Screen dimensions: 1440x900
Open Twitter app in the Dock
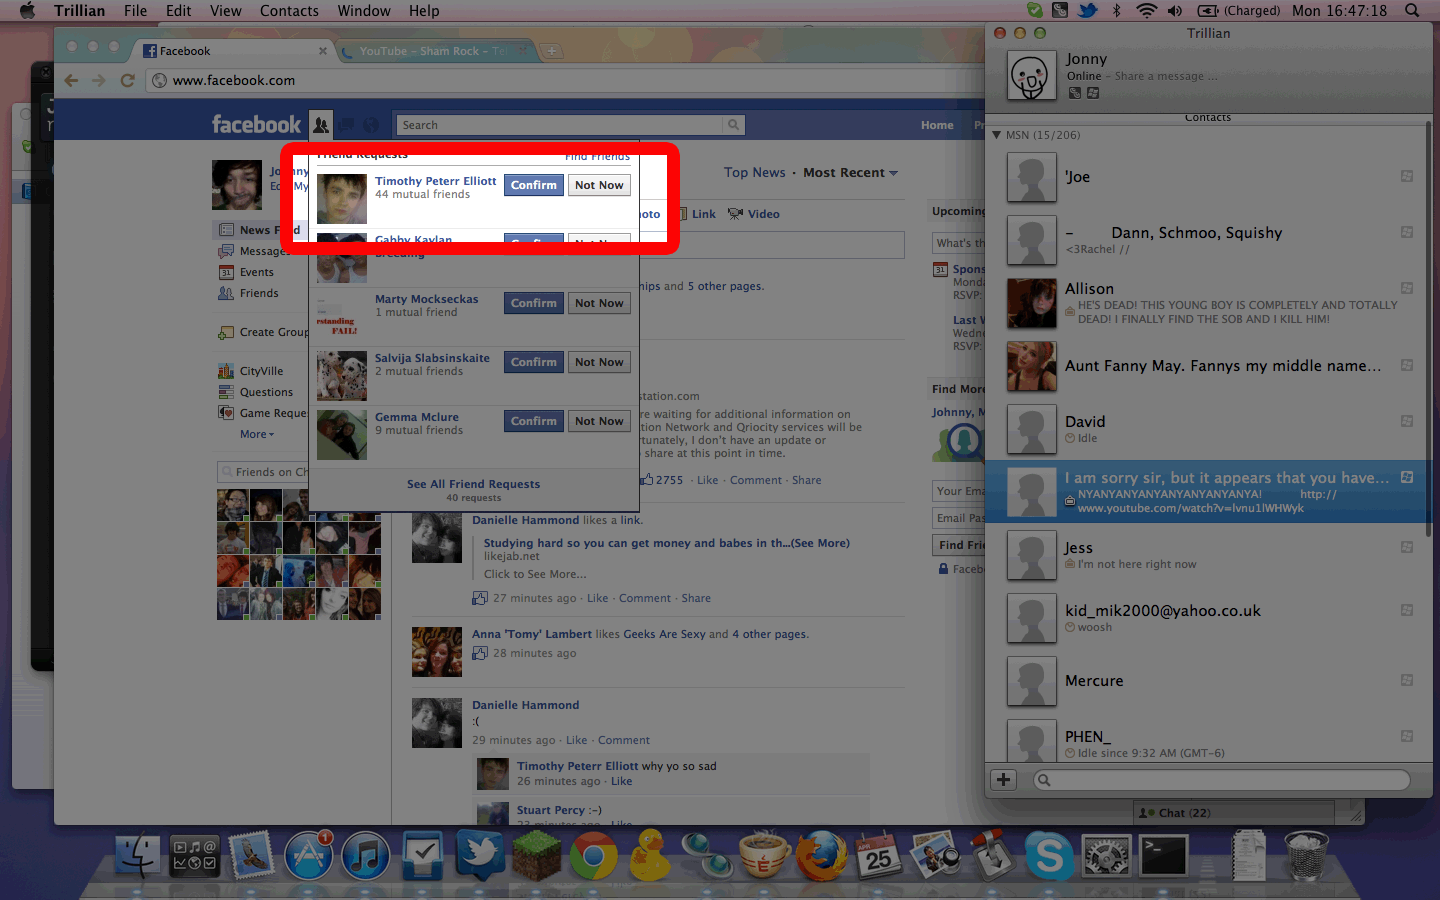480,856
